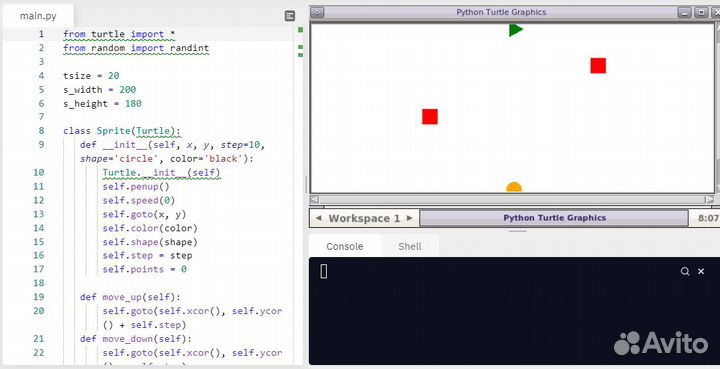Switch to the Console tab
The width and height of the screenshot is (720, 369).
(344, 246)
